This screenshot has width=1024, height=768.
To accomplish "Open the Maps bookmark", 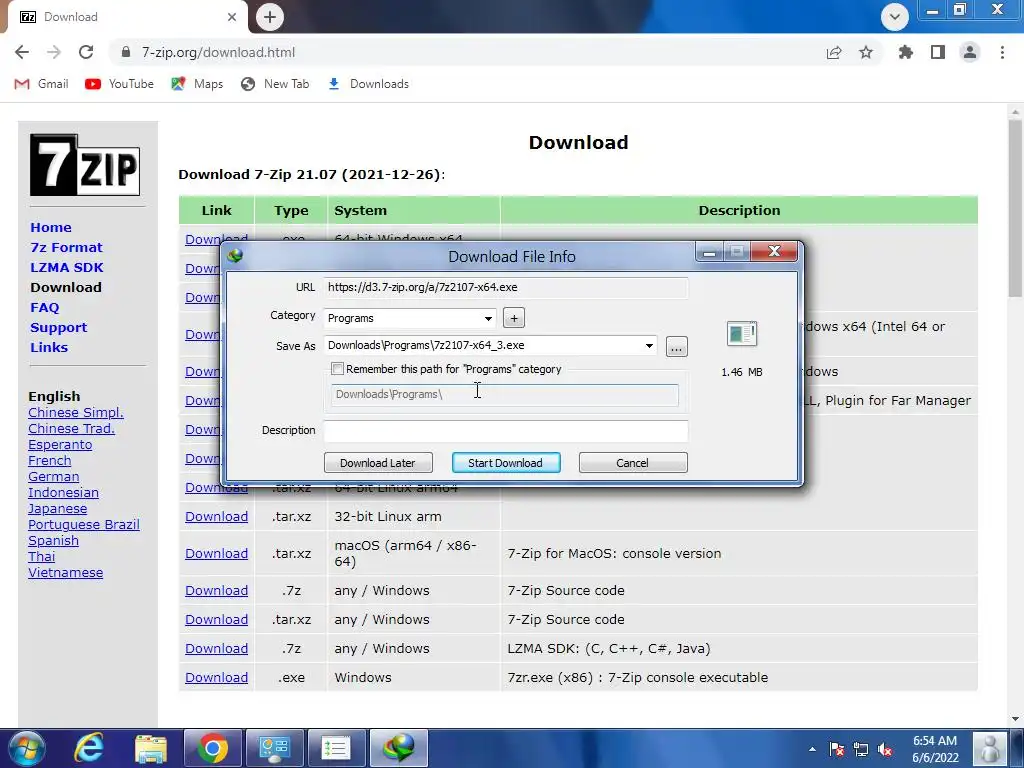I will pos(197,84).
